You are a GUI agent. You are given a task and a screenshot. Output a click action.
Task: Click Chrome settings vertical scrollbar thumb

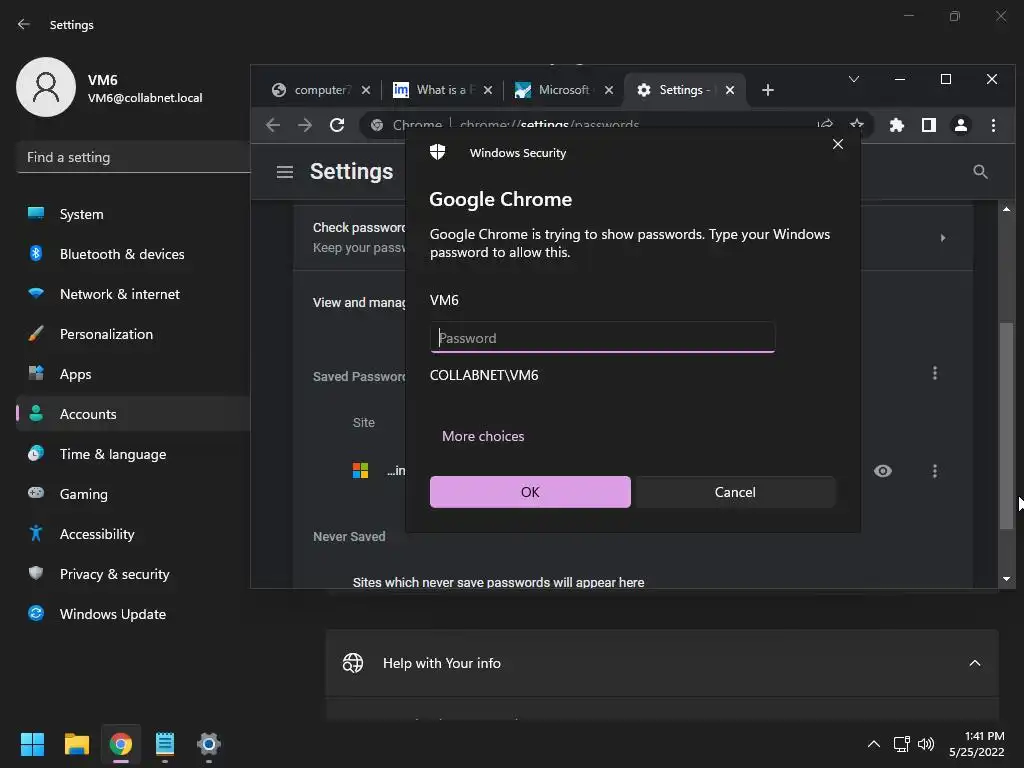point(1006,426)
